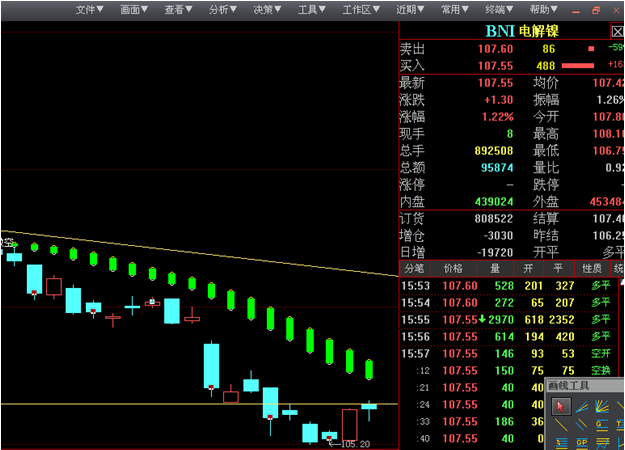
Task: Click the 振幅 label
Action: click(x=546, y=100)
